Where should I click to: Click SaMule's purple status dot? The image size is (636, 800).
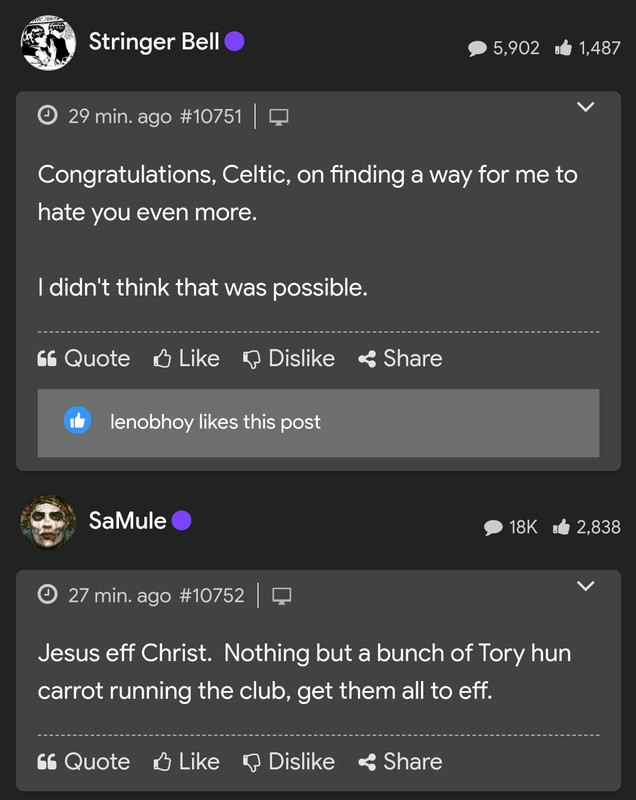(x=181, y=521)
